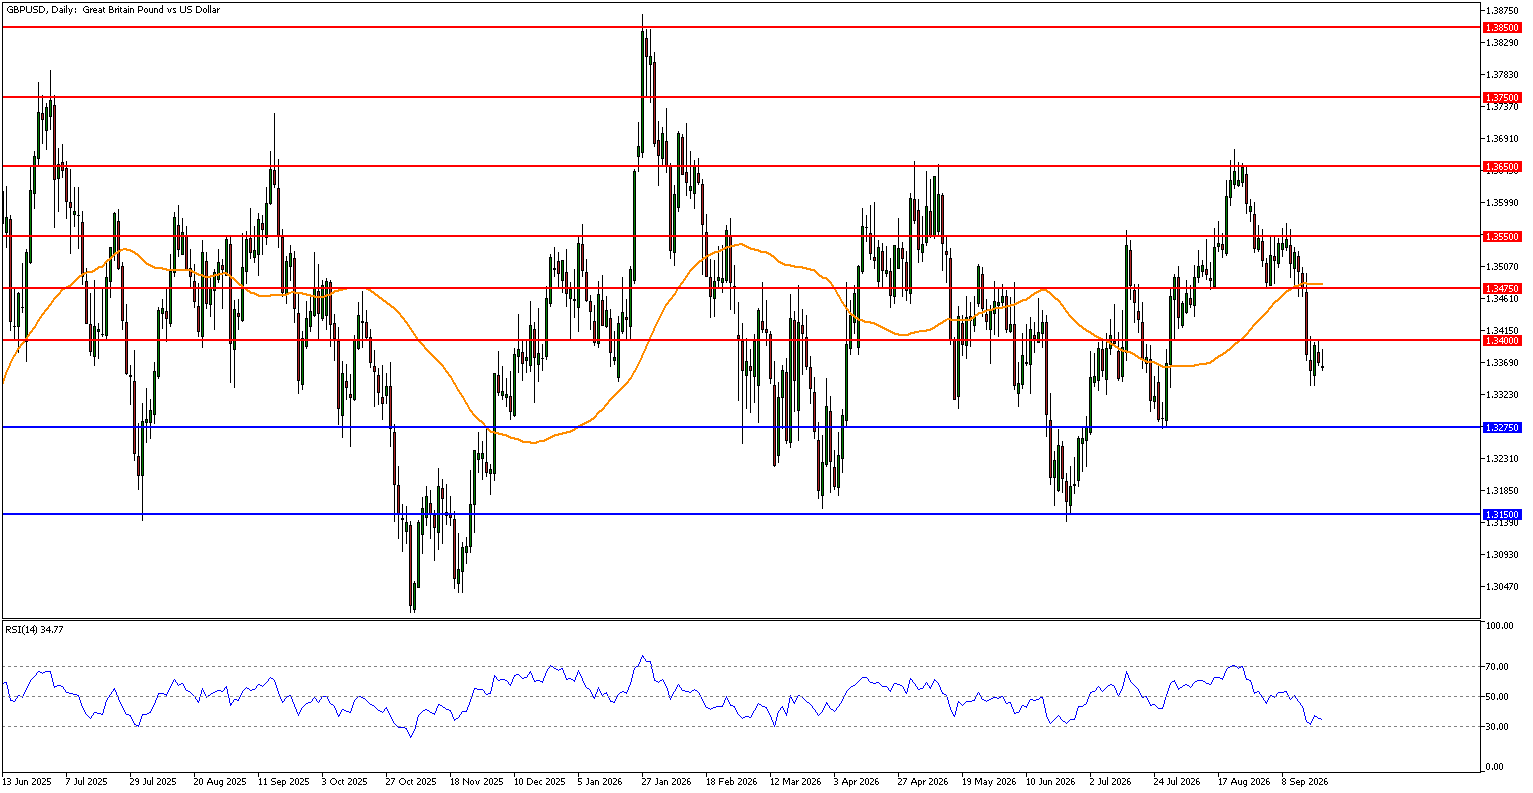Click the chart title 'GBPUSD, Daily'
This screenshot has height=793, width=1533.
41,9
